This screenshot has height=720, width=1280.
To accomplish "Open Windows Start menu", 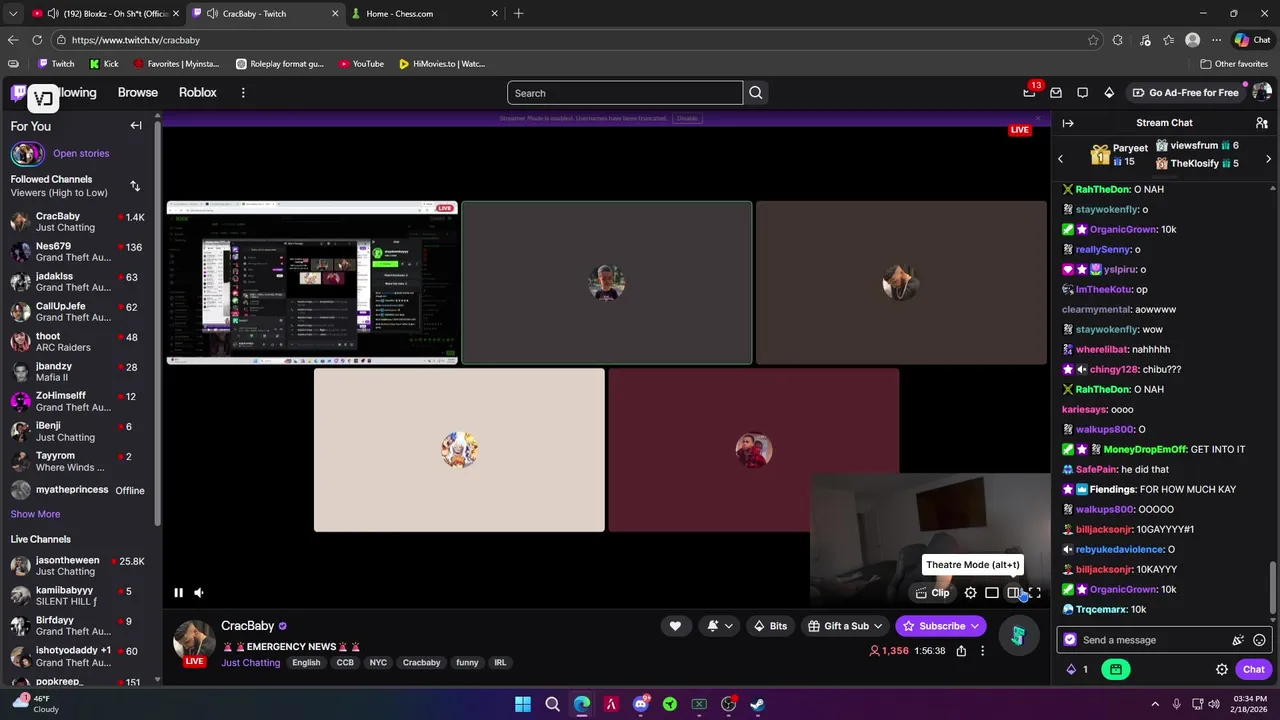I will pyautogui.click(x=523, y=704).
